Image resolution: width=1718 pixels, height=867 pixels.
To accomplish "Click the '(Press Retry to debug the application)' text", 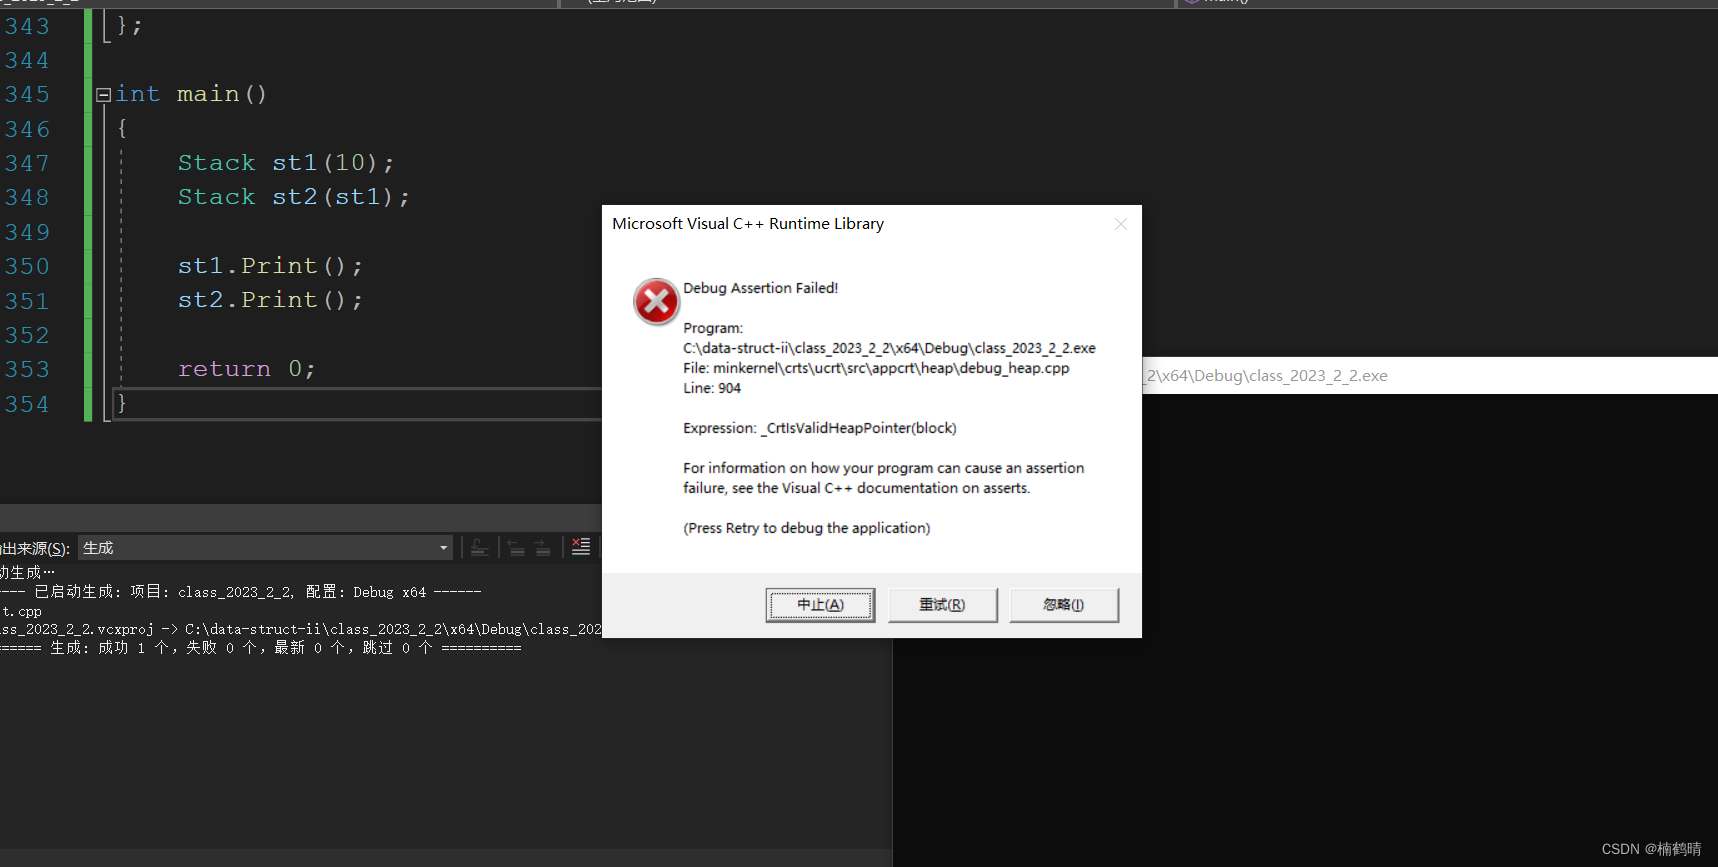I will click(x=807, y=528).
